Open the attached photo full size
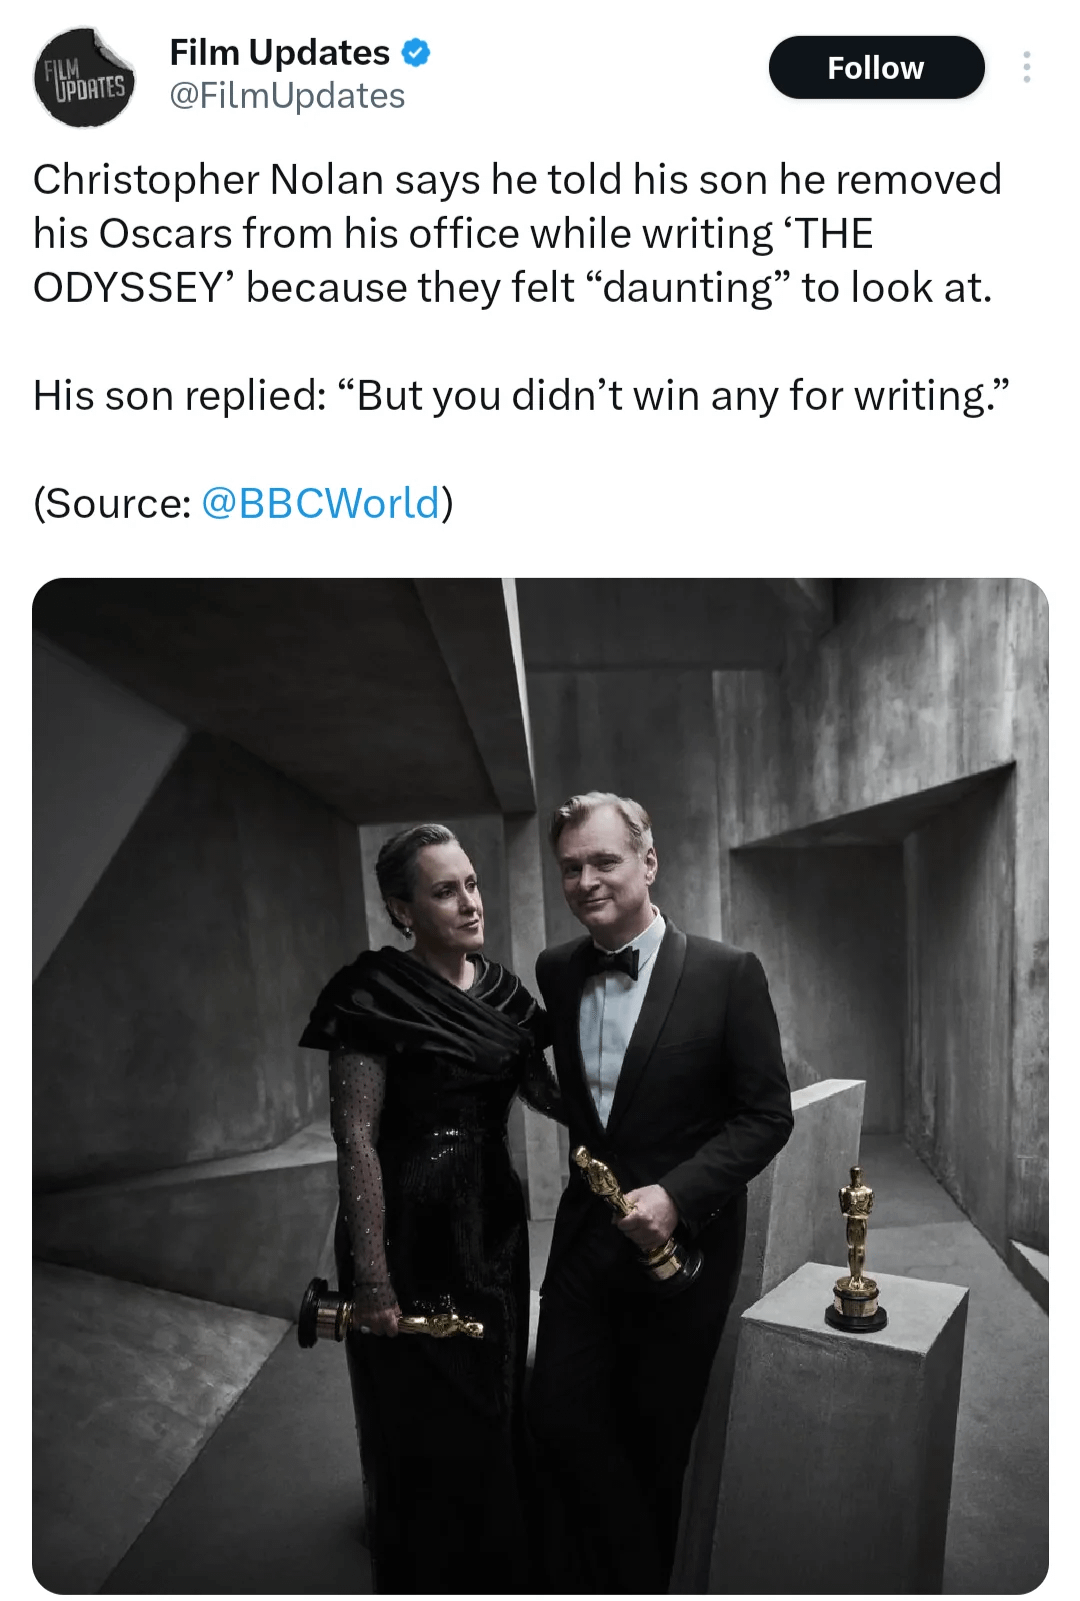Image resolution: width=1080 pixels, height=1601 pixels. tap(540, 1085)
